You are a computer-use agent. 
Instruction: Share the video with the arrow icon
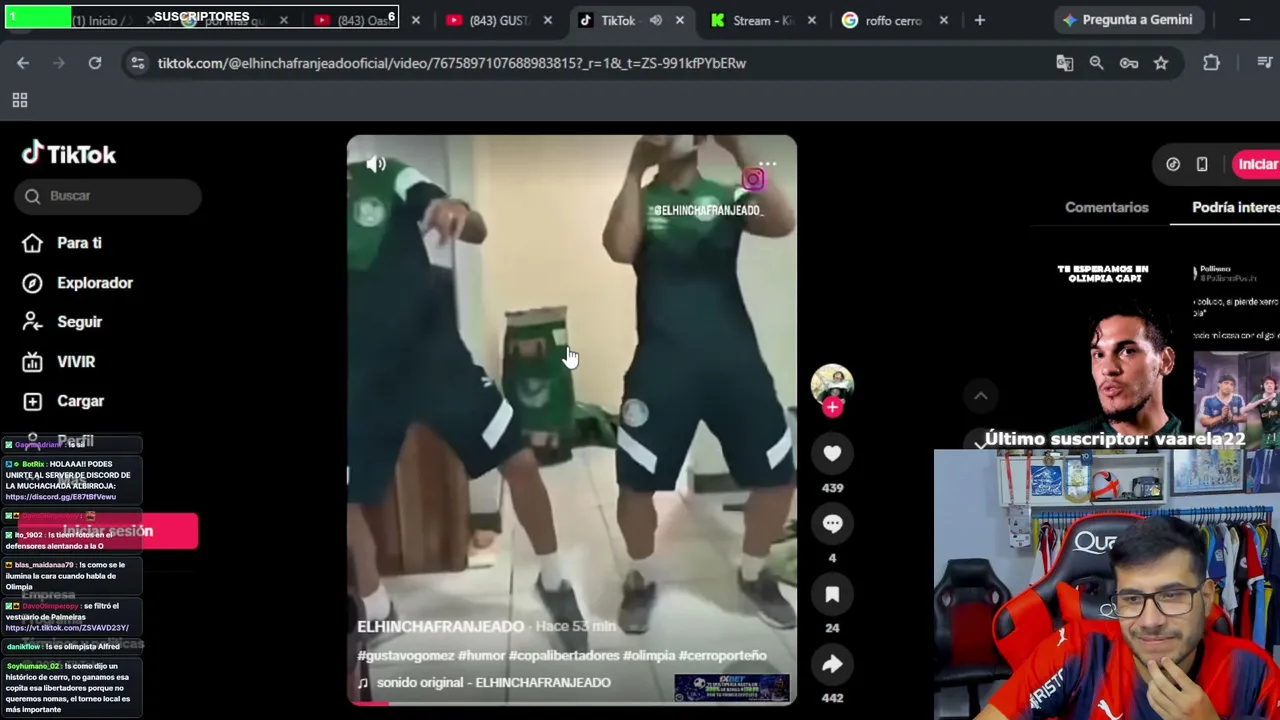pos(832,664)
